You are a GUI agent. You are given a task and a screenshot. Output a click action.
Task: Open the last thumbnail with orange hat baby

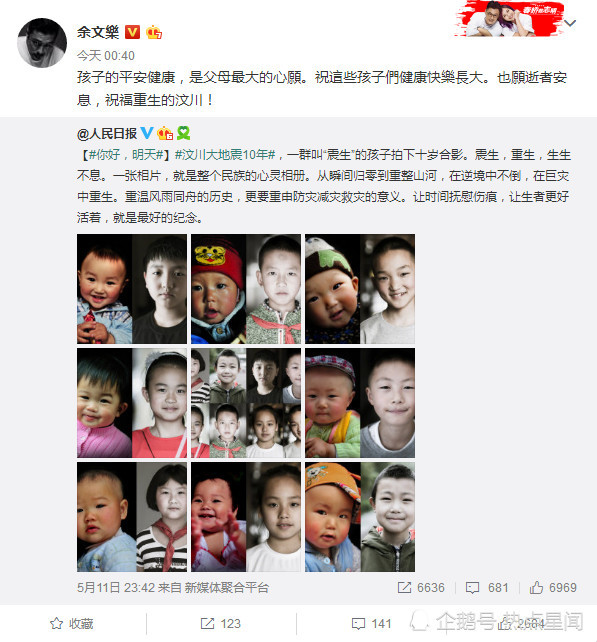pyautogui.click(x=360, y=517)
